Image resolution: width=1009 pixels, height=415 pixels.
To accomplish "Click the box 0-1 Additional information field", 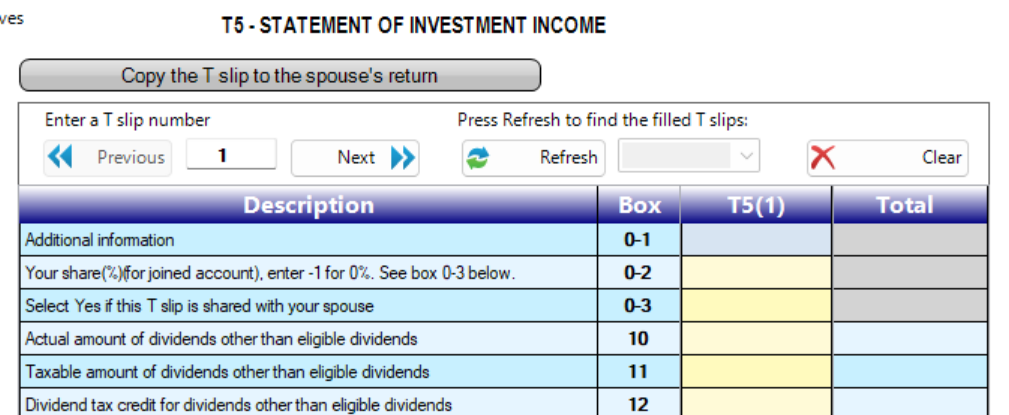I will pyautogui.click(x=756, y=240).
